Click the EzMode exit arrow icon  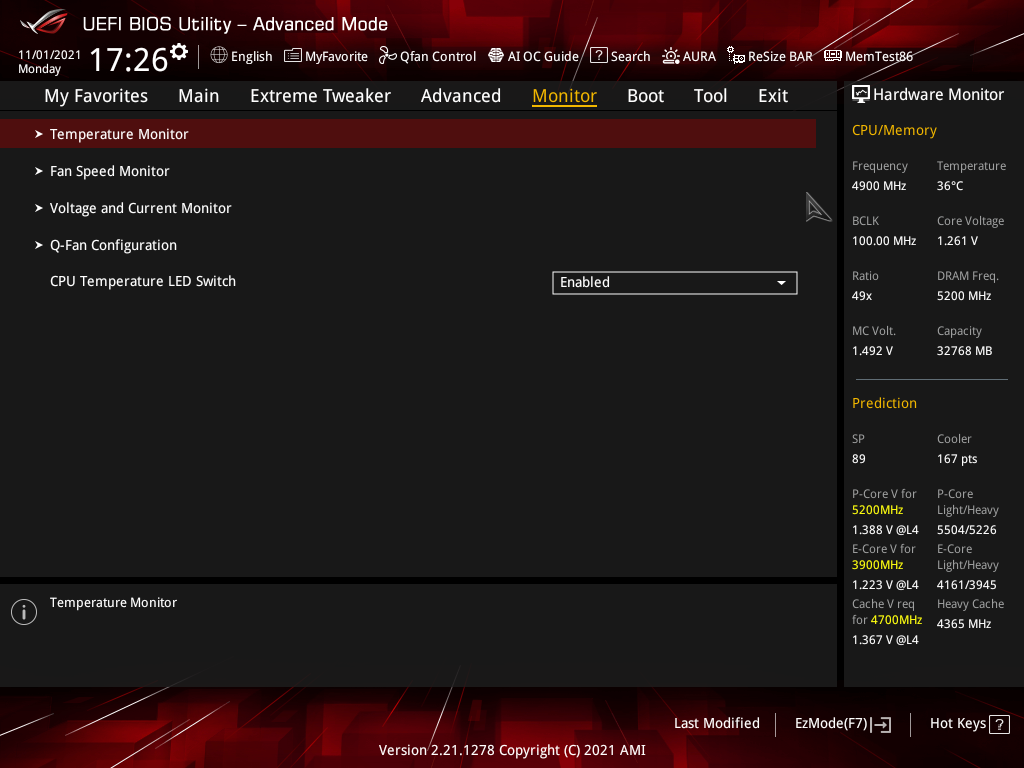pos(881,724)
